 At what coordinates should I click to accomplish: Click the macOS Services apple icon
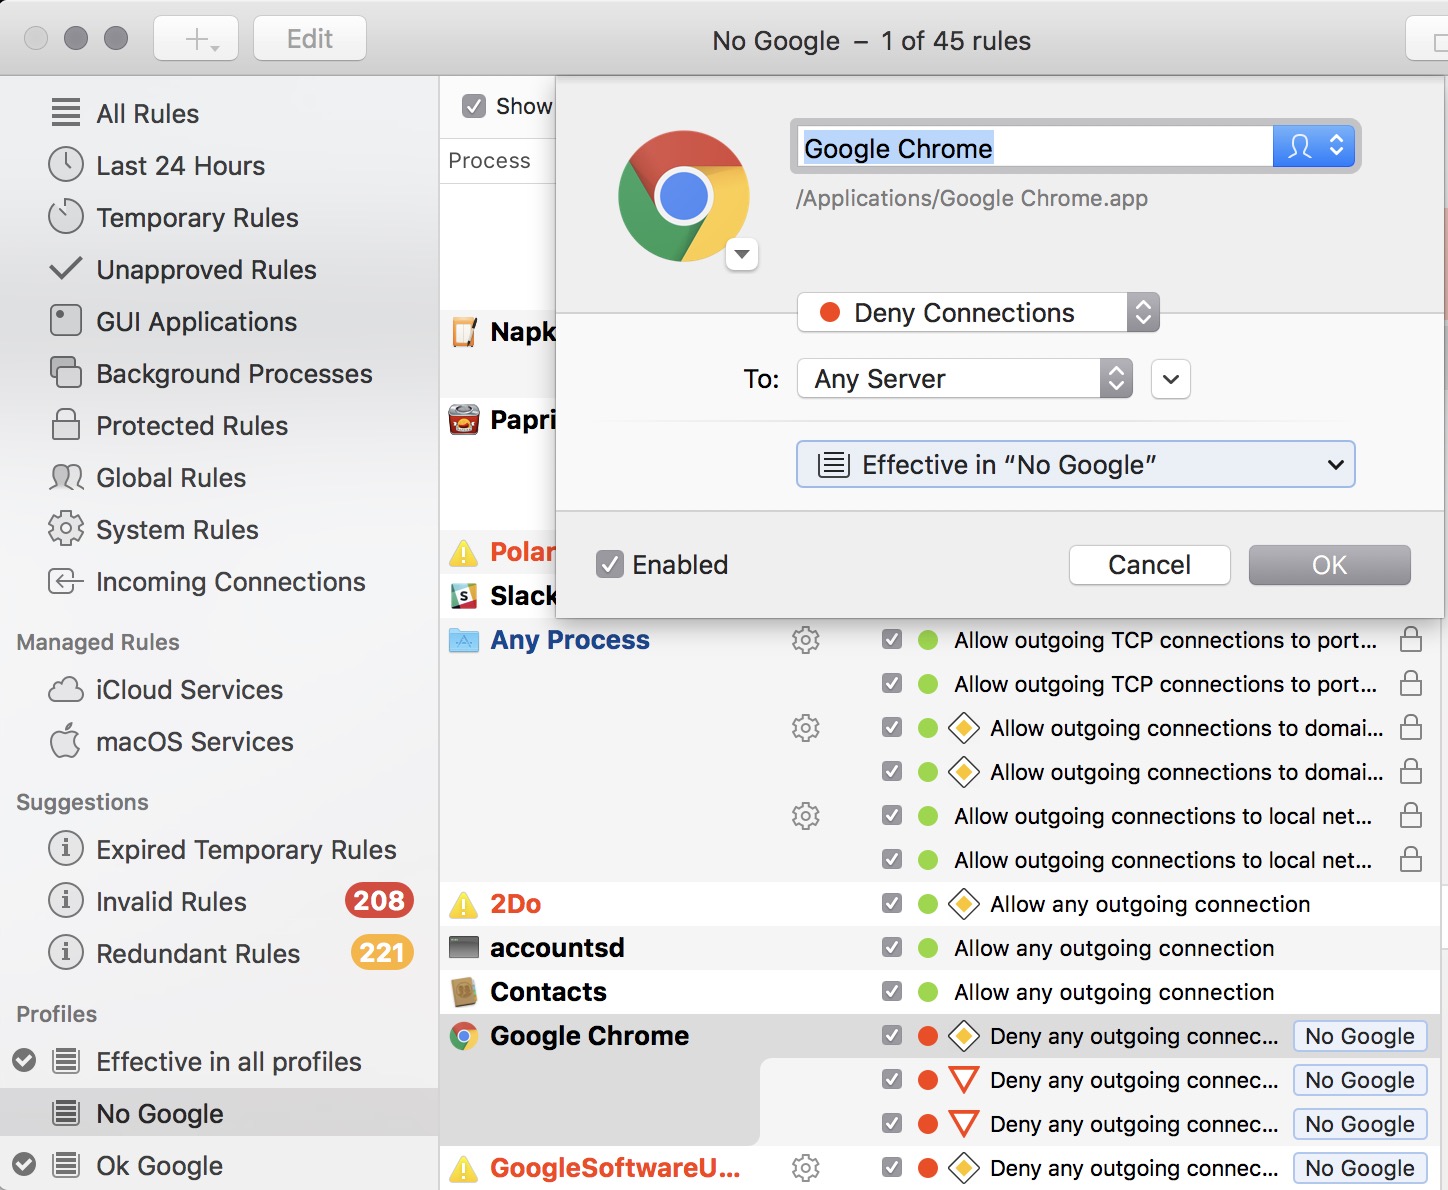[66, 741]
